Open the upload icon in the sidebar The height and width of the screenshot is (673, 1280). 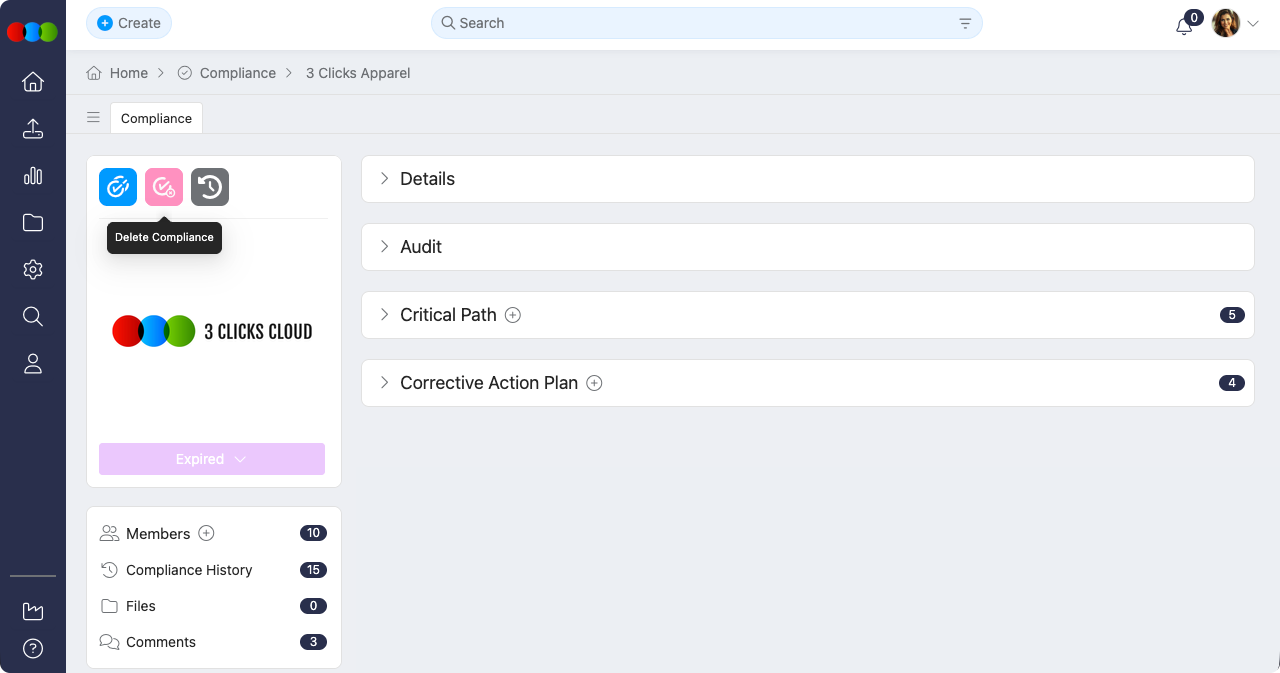[33, 129]
